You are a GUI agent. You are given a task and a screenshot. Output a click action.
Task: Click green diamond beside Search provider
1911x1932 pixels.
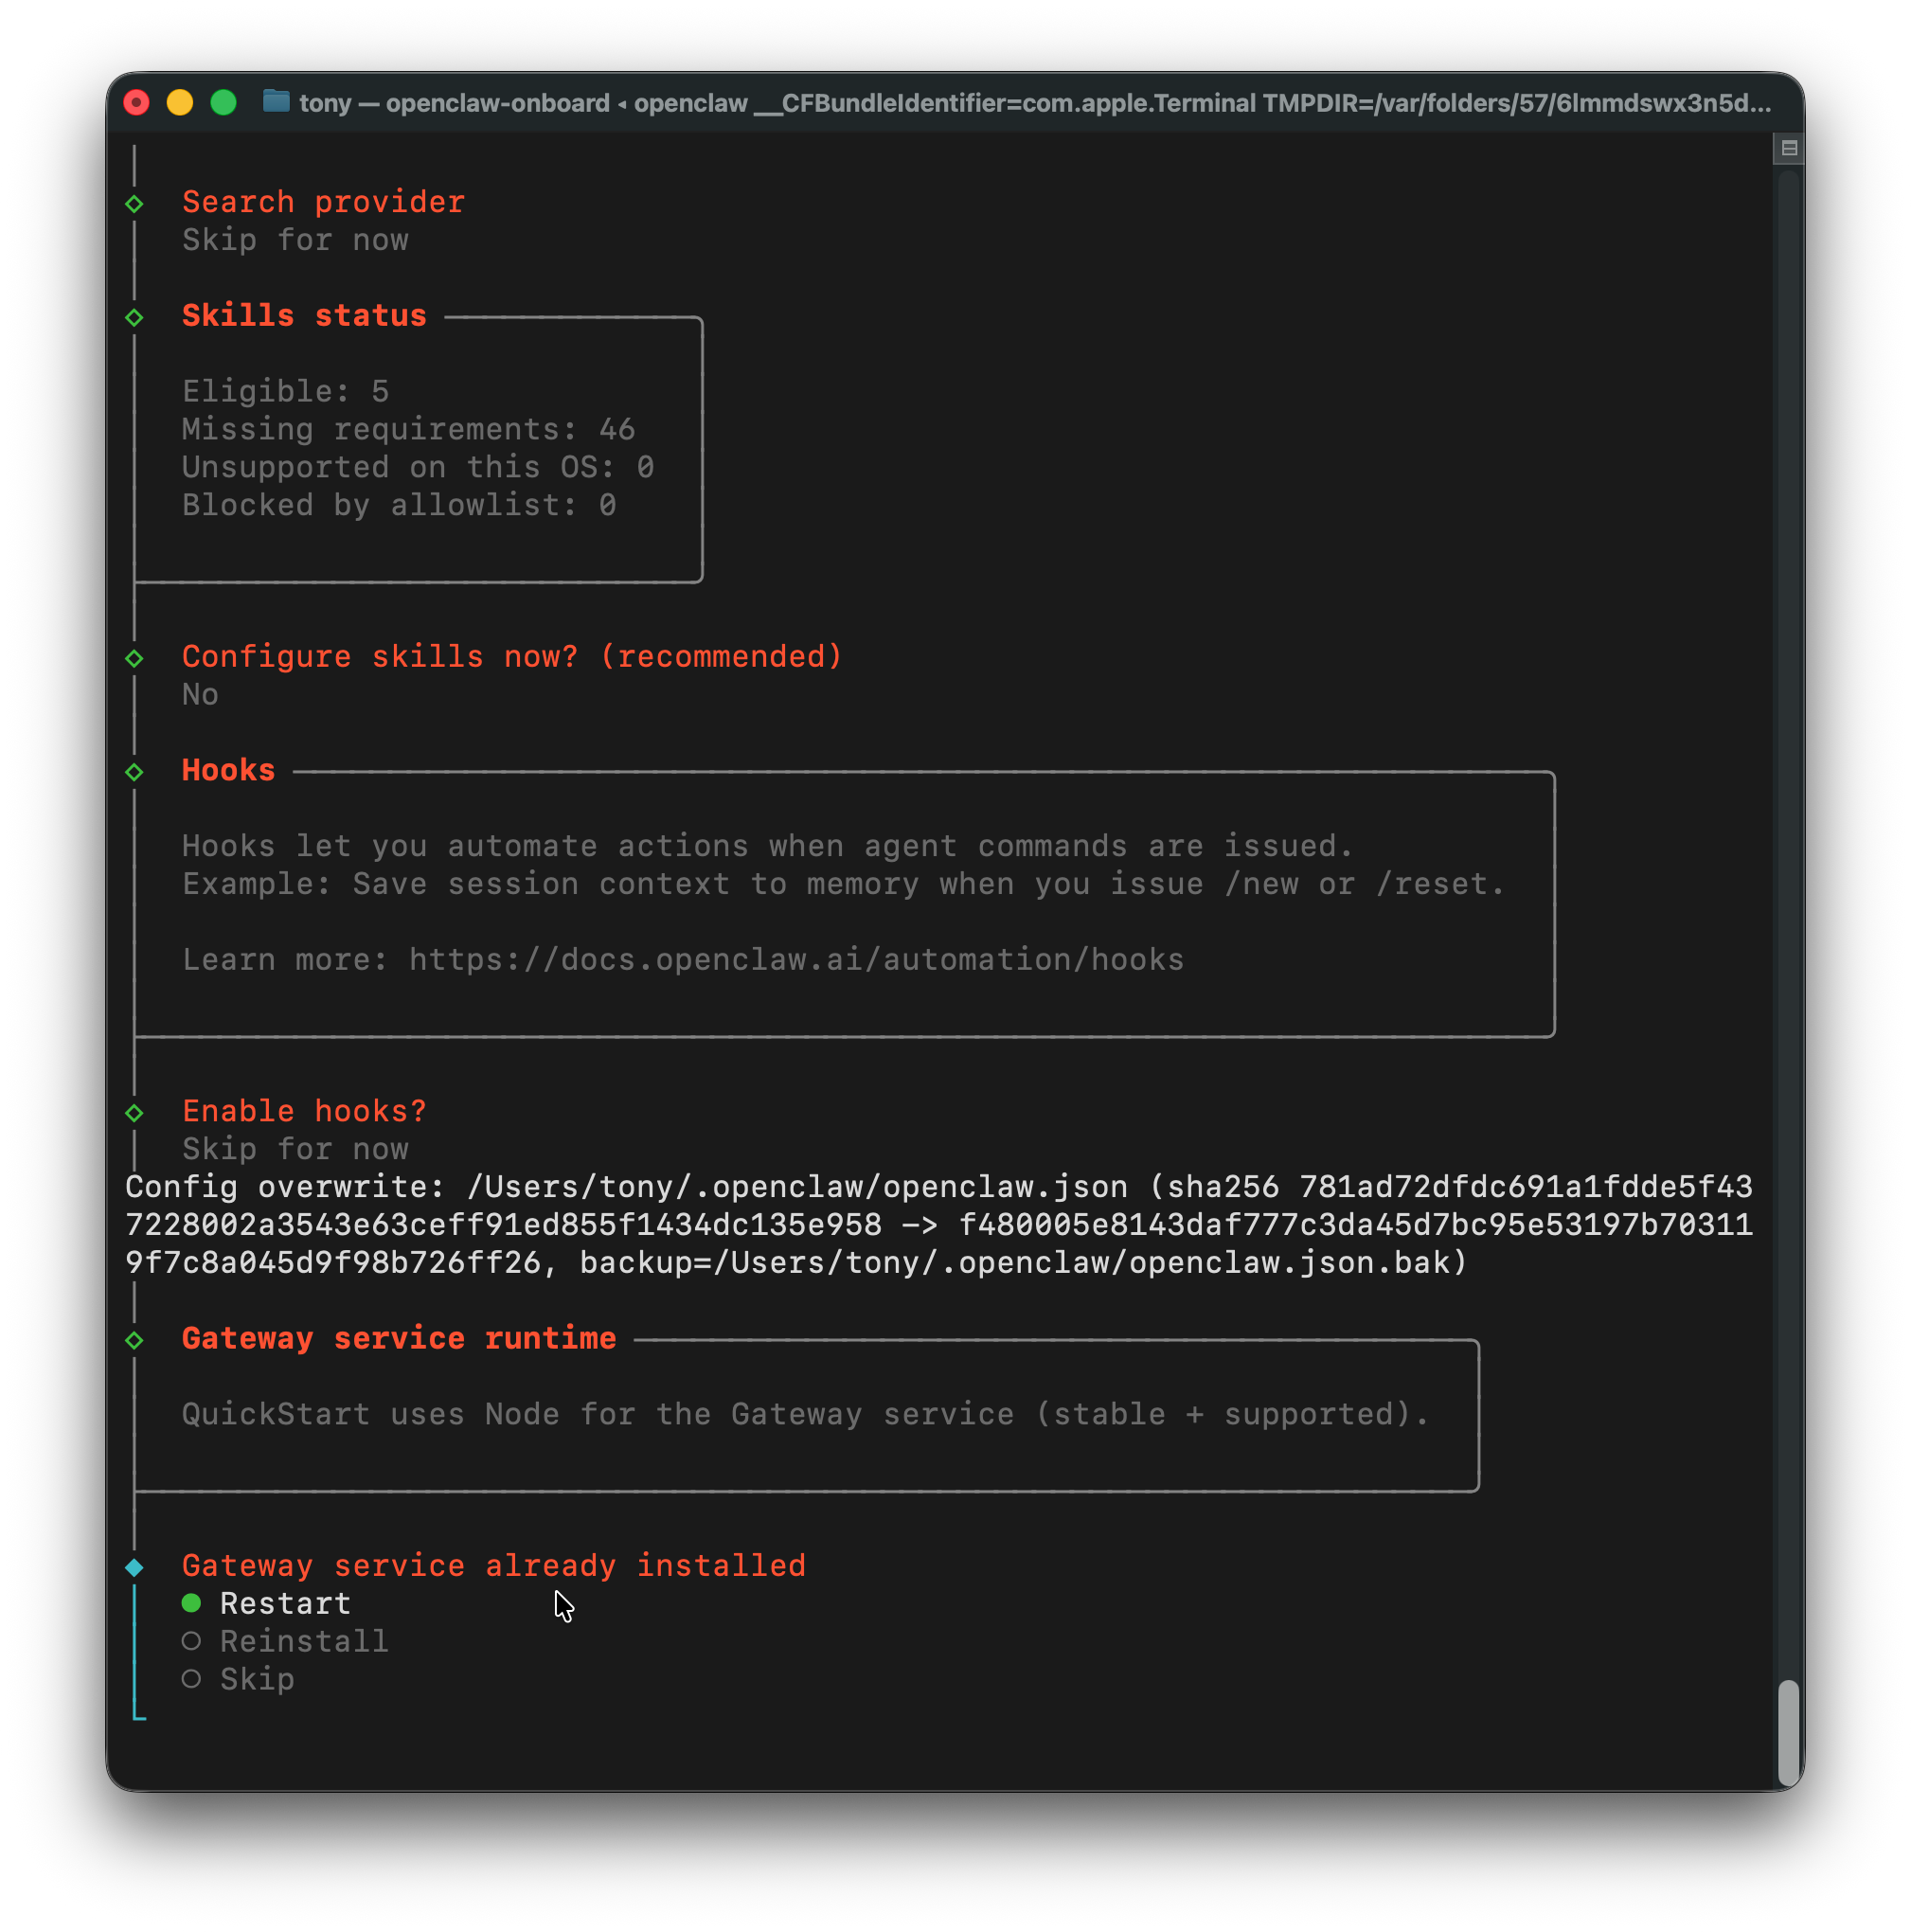point(135,204)
